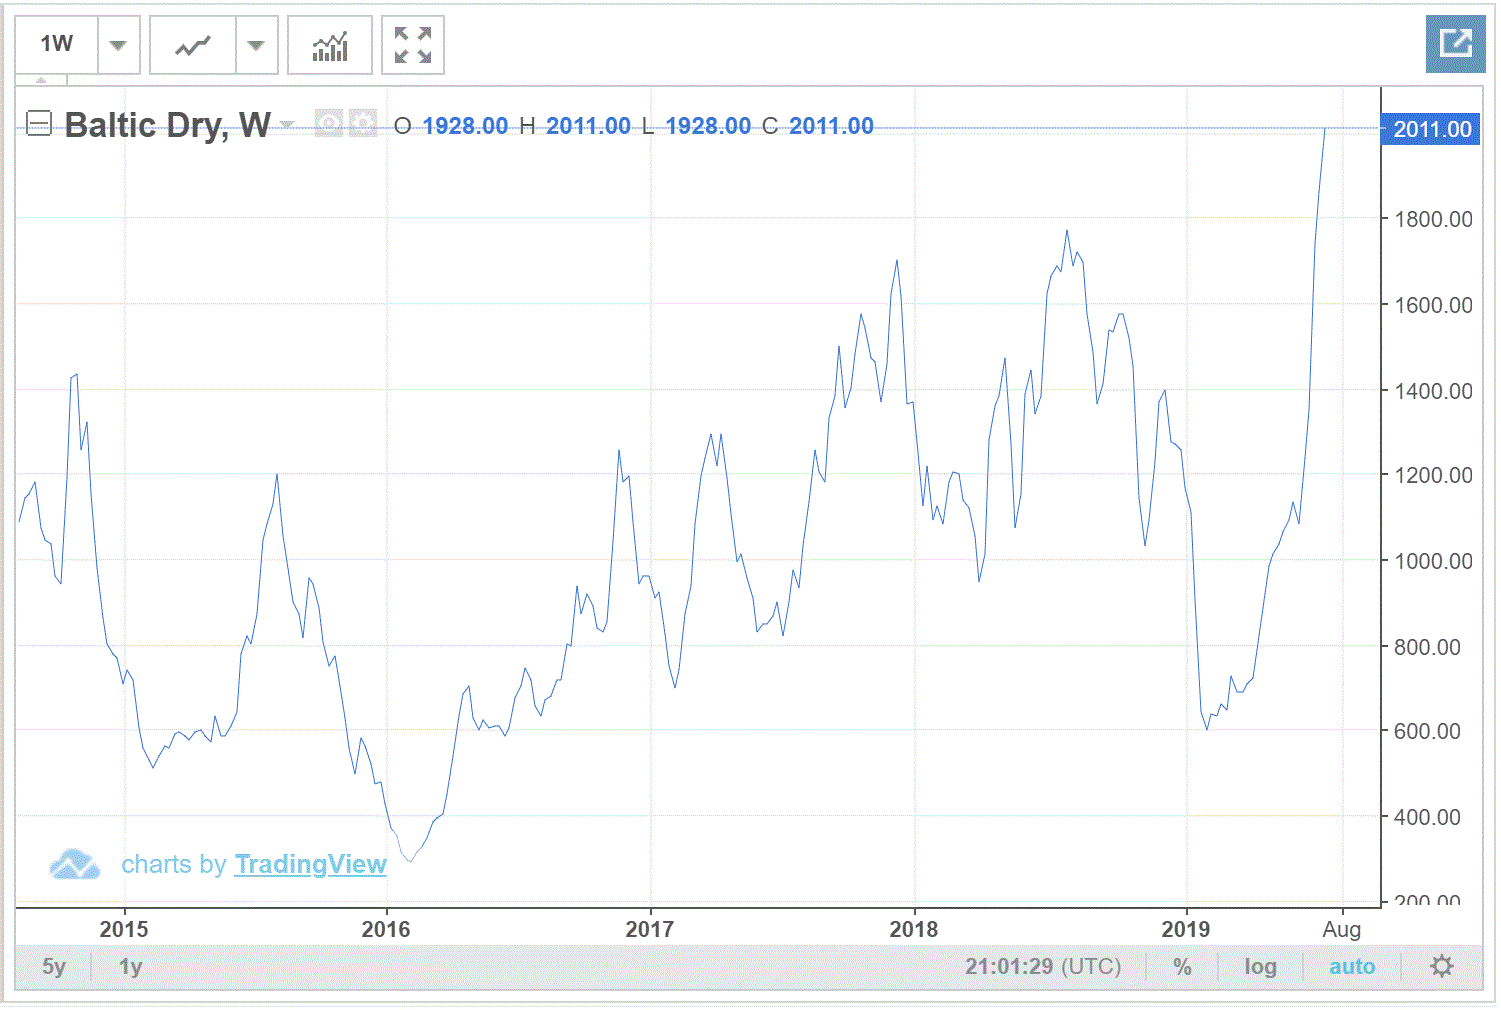Image resolution: width=1501 pixels, height=1010 pixels.
Task: Open the indicators chart icon in toolbar
Action: click(329, 46)
